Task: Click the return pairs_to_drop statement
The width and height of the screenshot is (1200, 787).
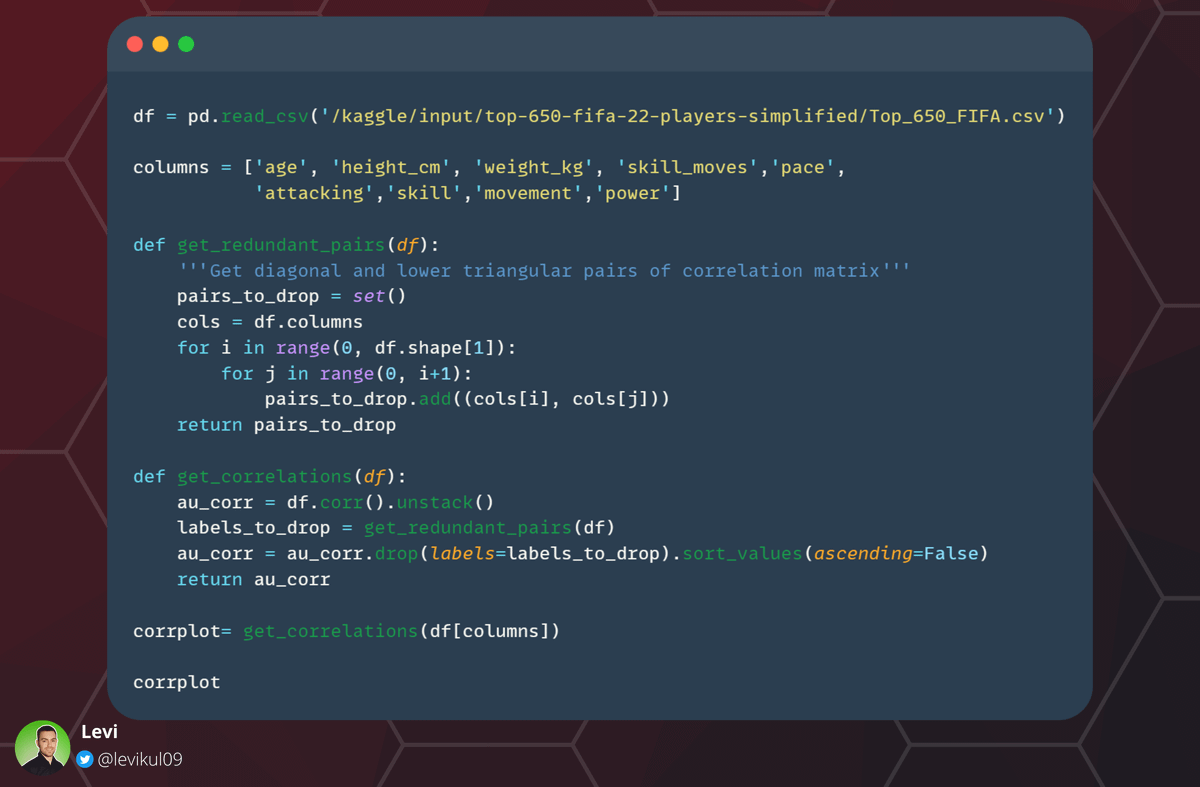Action: pos(286,425)
